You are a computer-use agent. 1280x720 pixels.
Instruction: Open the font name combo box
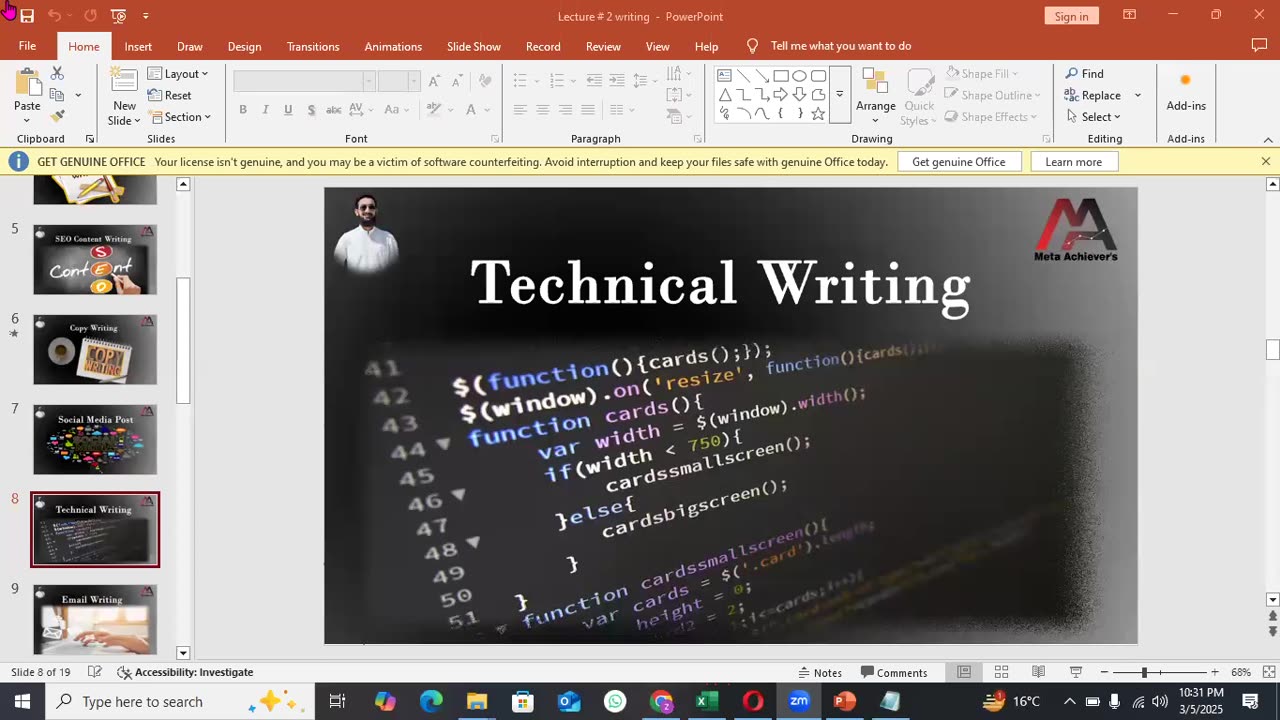pos(304,81)
